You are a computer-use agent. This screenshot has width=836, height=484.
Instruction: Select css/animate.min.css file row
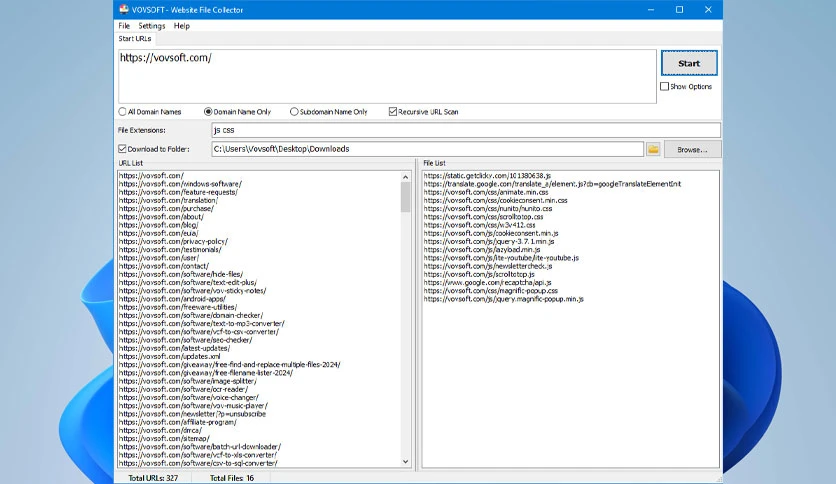[486, 192]
